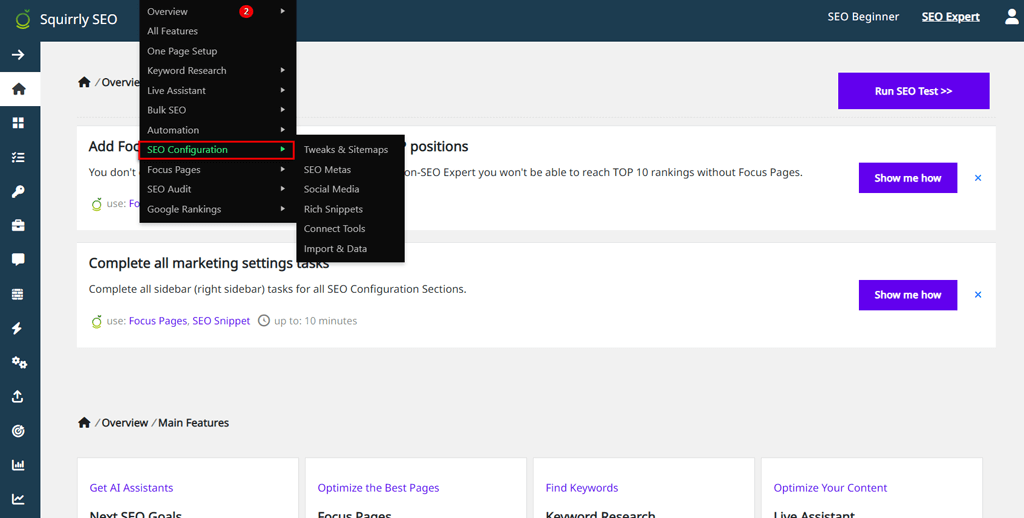Open the table rows (Bulk SEO) sidebar icon
This screenshot has width=1024, height=518.
pos(18,295)
